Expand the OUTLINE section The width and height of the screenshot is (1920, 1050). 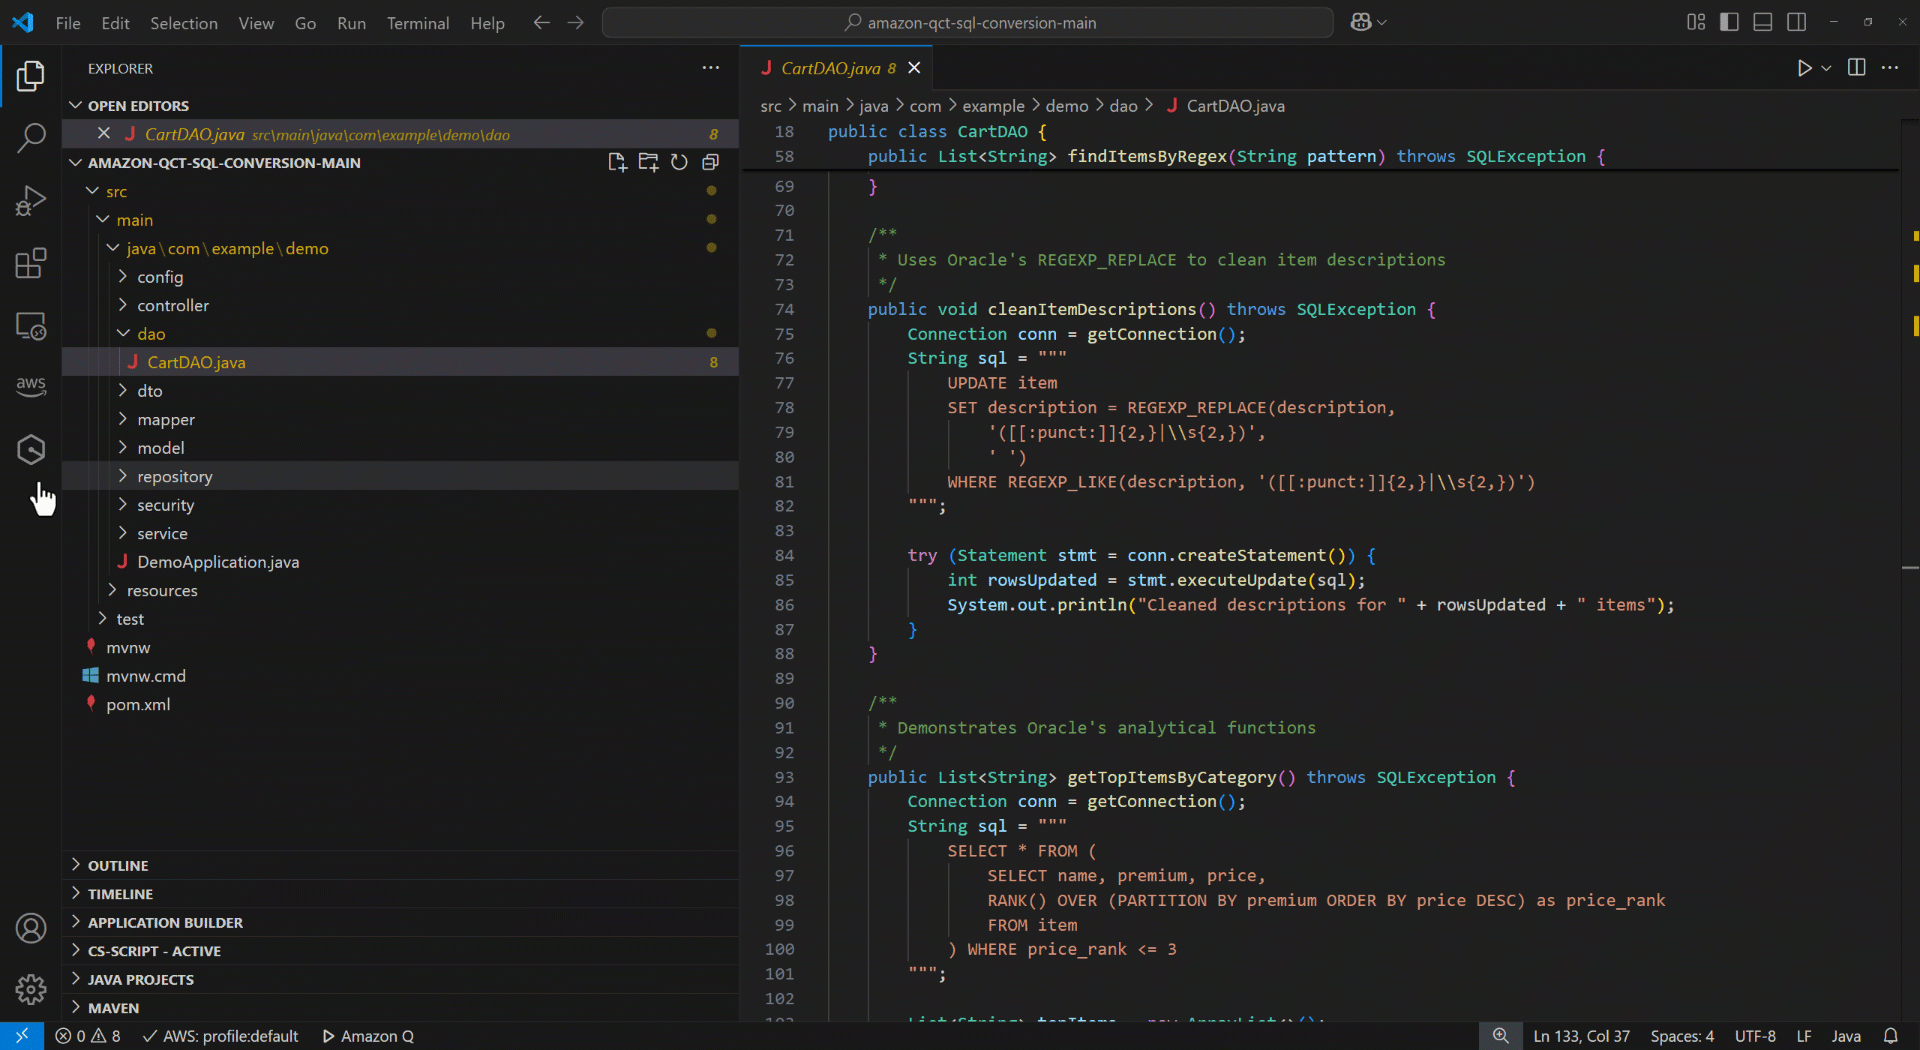[118, 866]
